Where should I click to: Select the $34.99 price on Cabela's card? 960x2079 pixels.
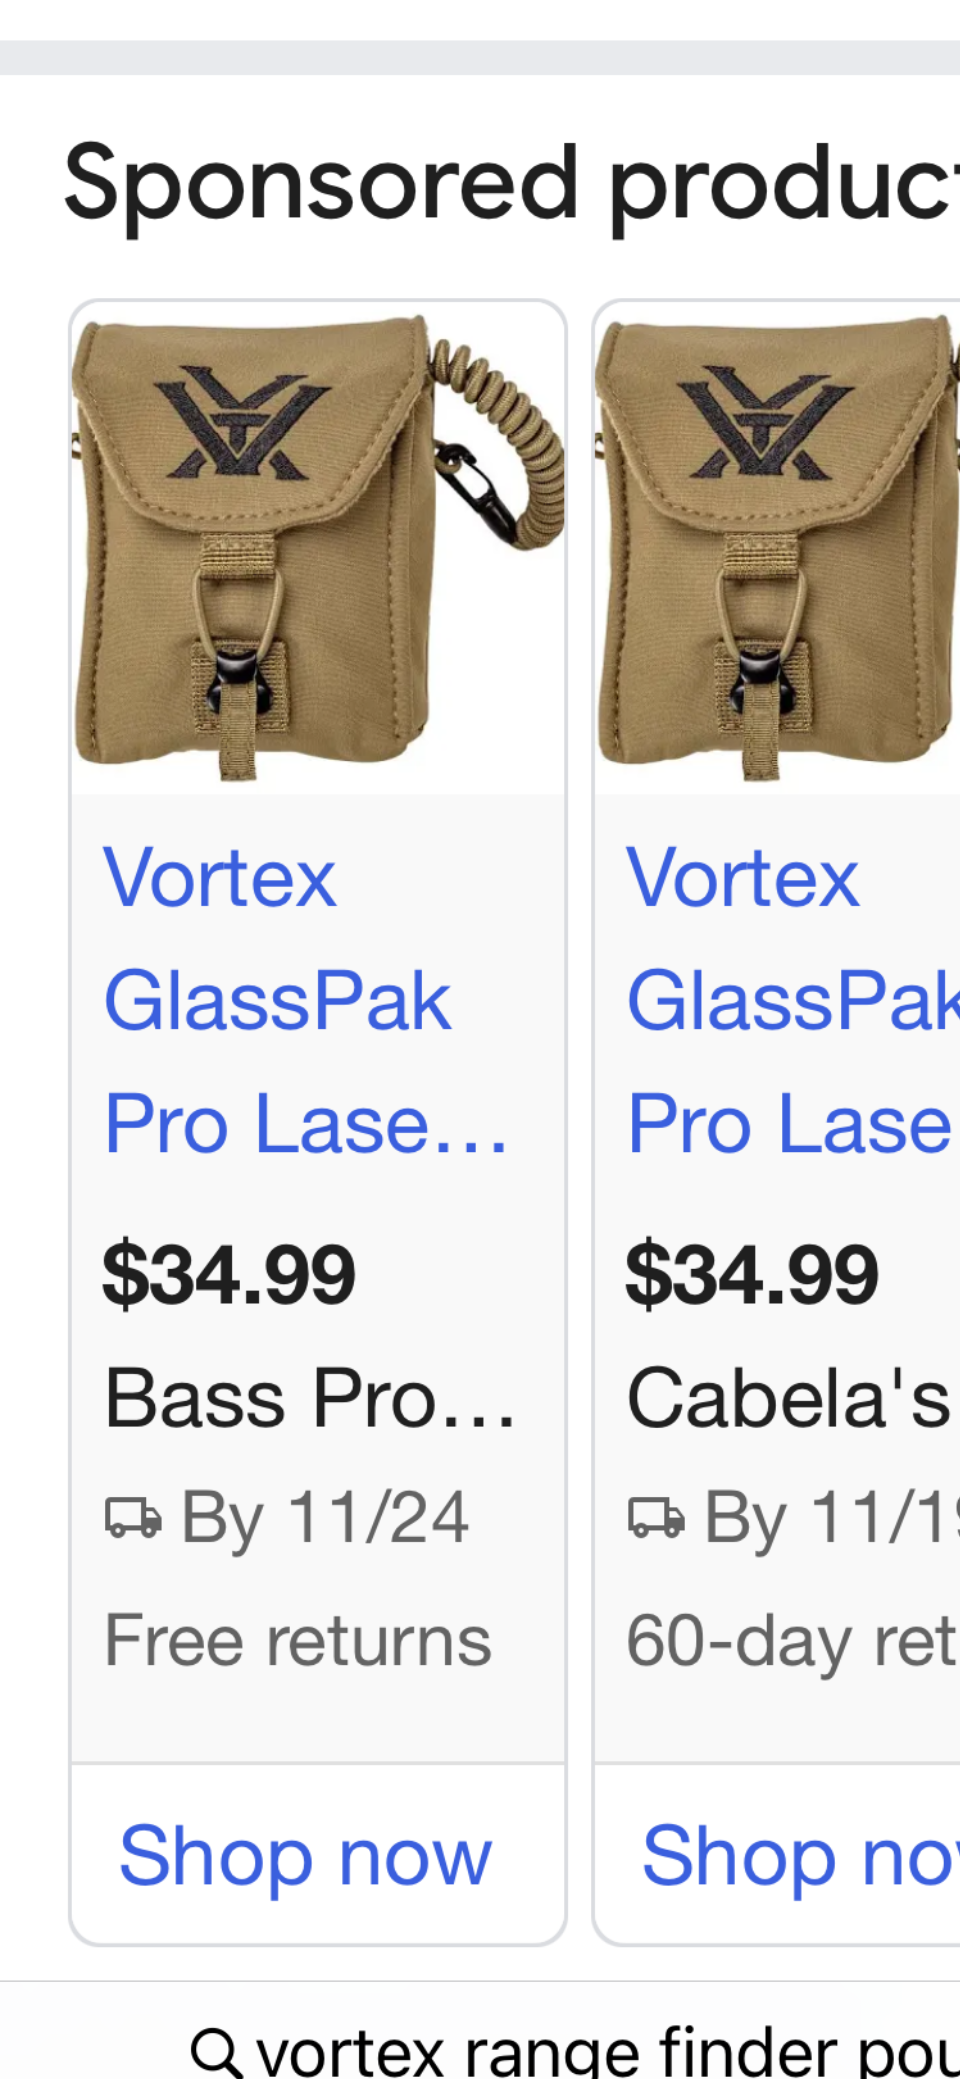coord(752,1275)
